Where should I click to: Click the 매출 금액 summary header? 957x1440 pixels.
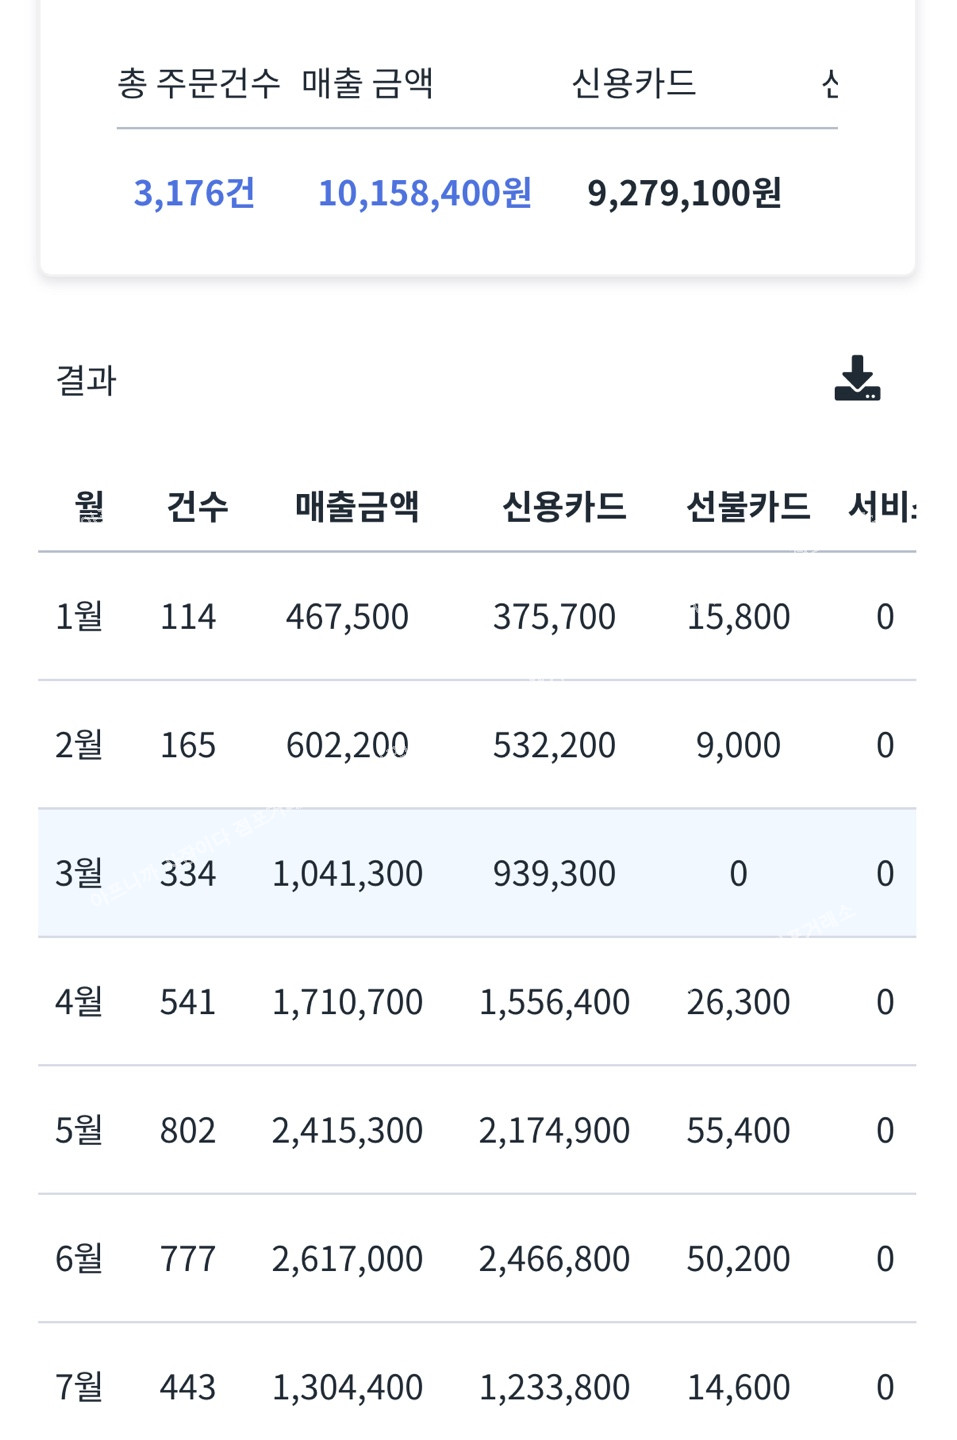tap(367, 83)
